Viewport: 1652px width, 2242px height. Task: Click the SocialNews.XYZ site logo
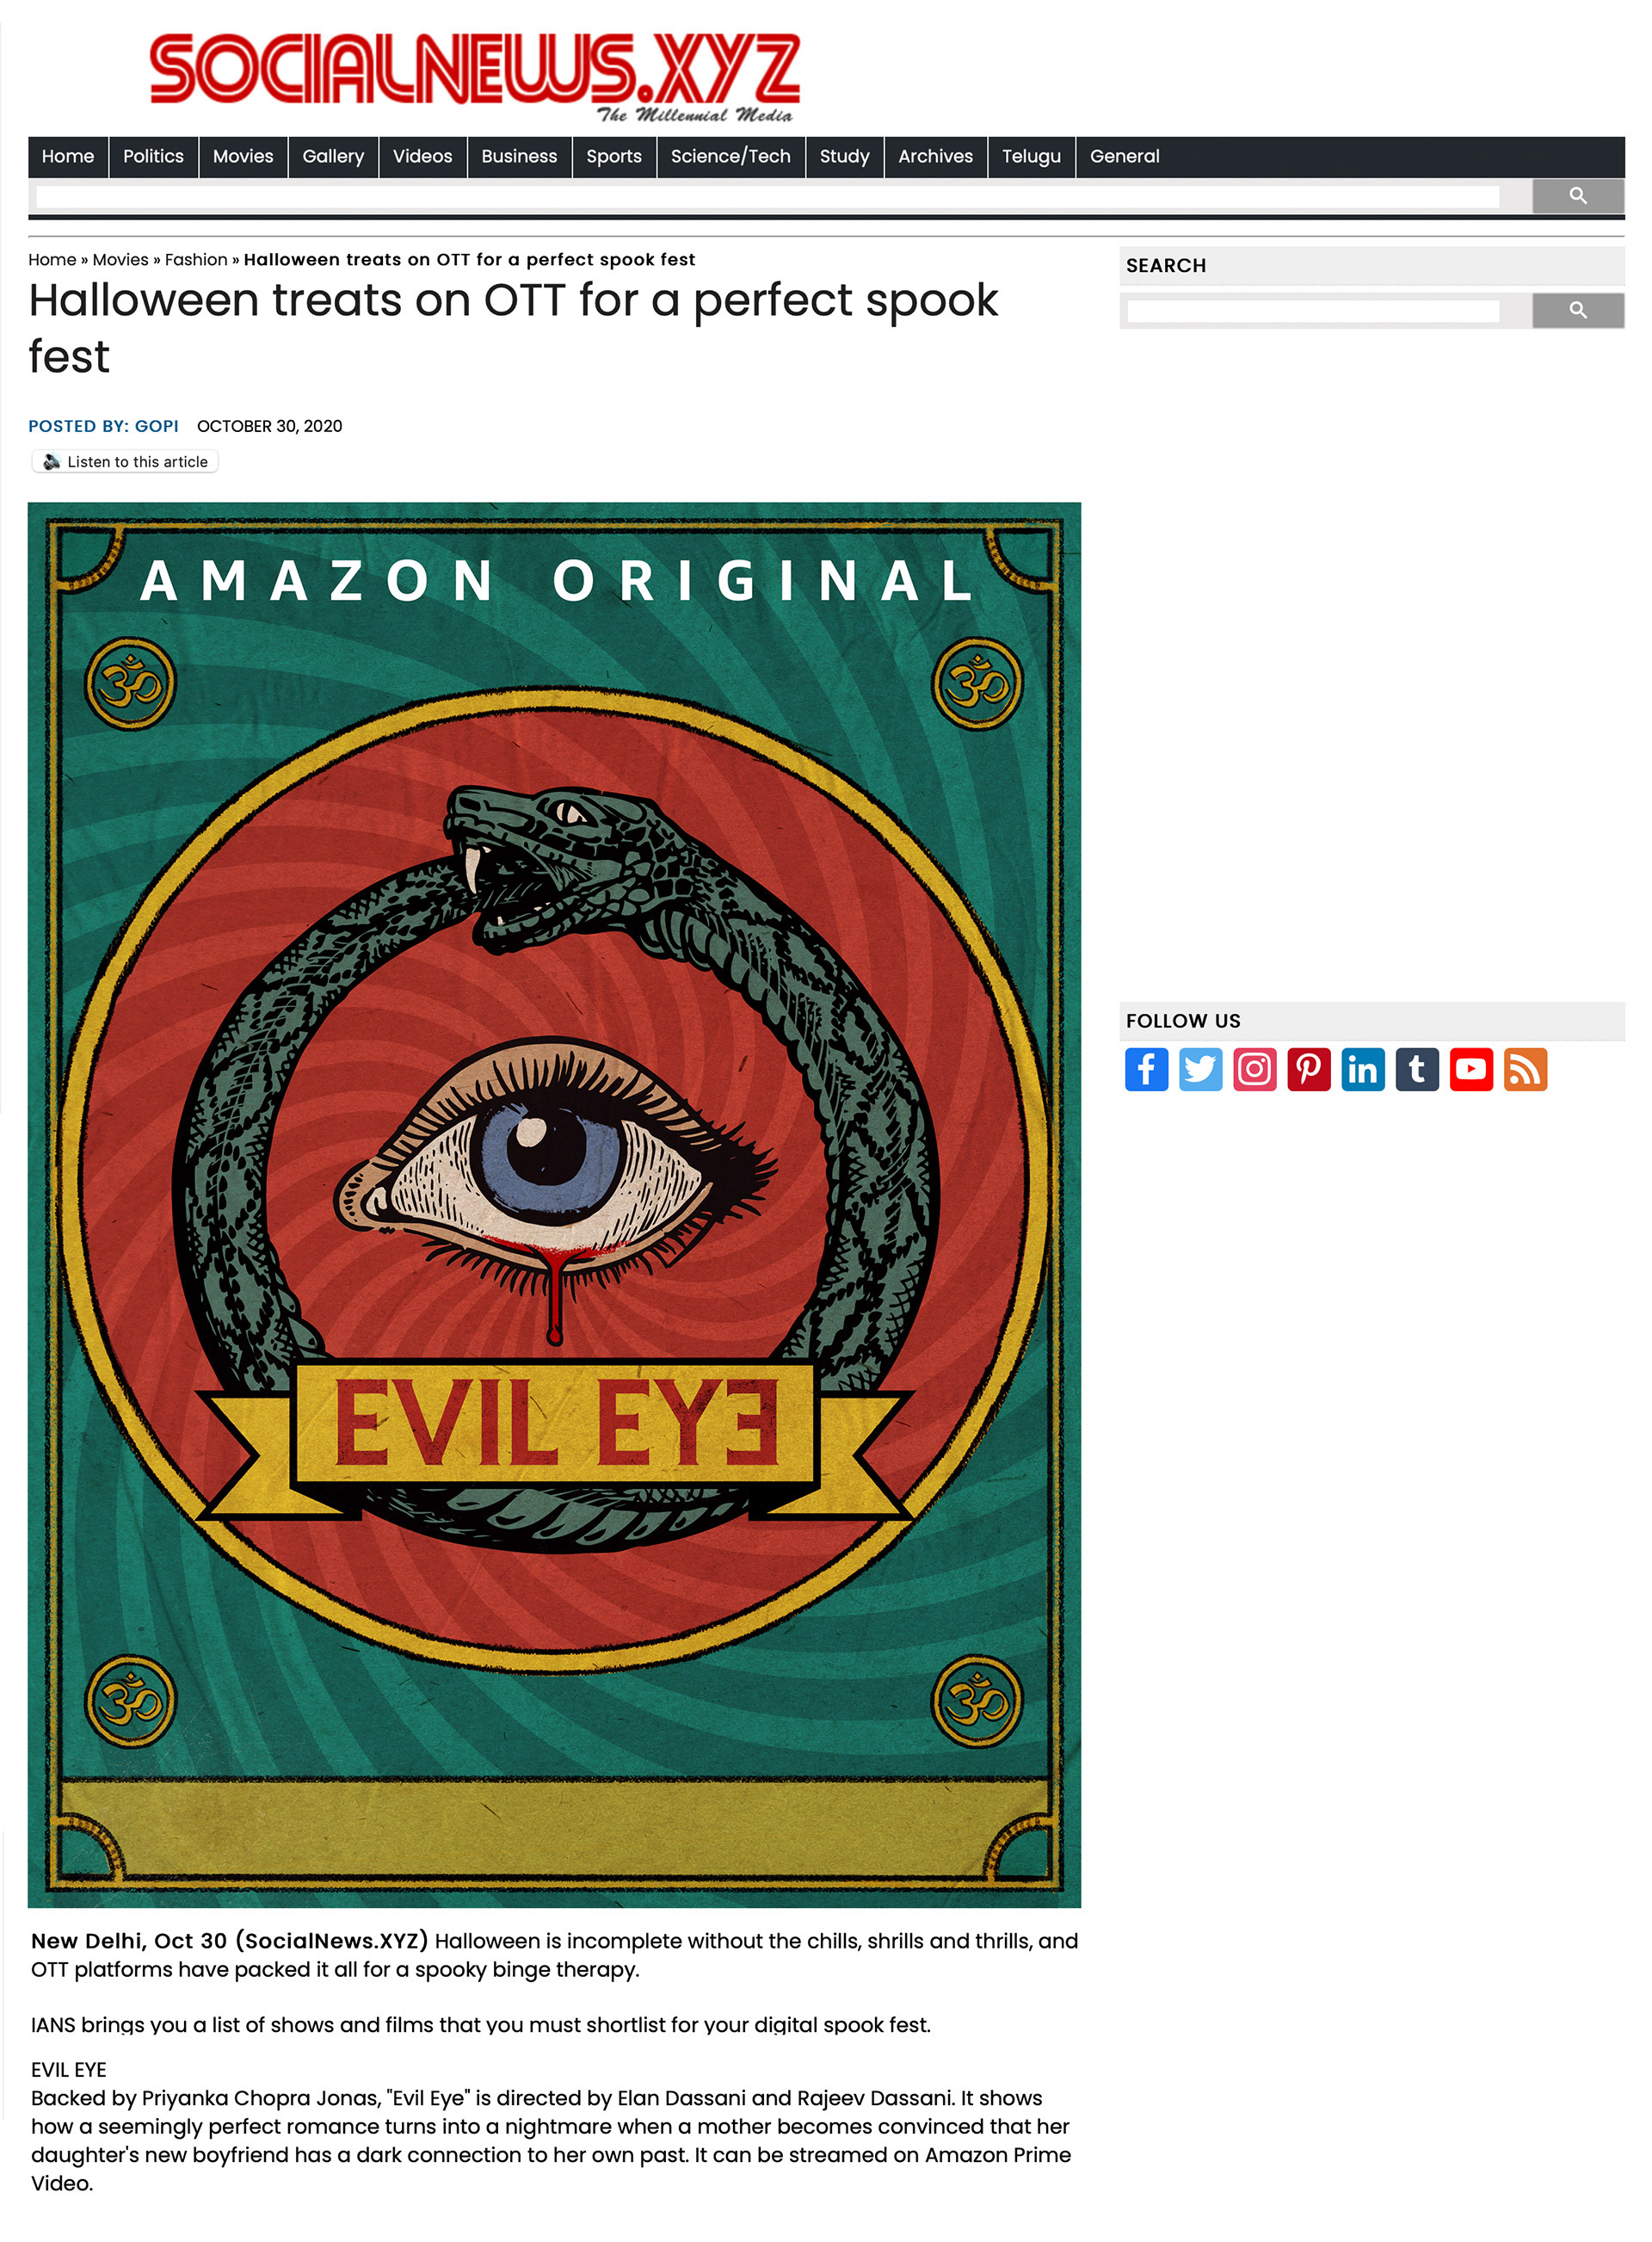click(475, 76)
